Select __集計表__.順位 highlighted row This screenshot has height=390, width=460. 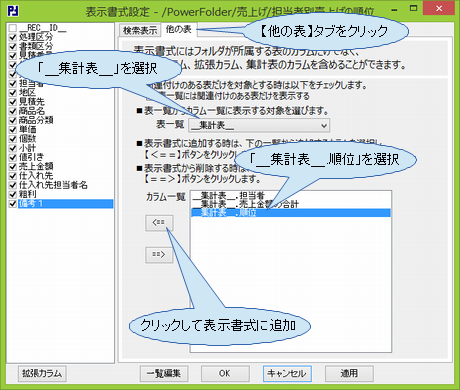click(x=291, y=213)
